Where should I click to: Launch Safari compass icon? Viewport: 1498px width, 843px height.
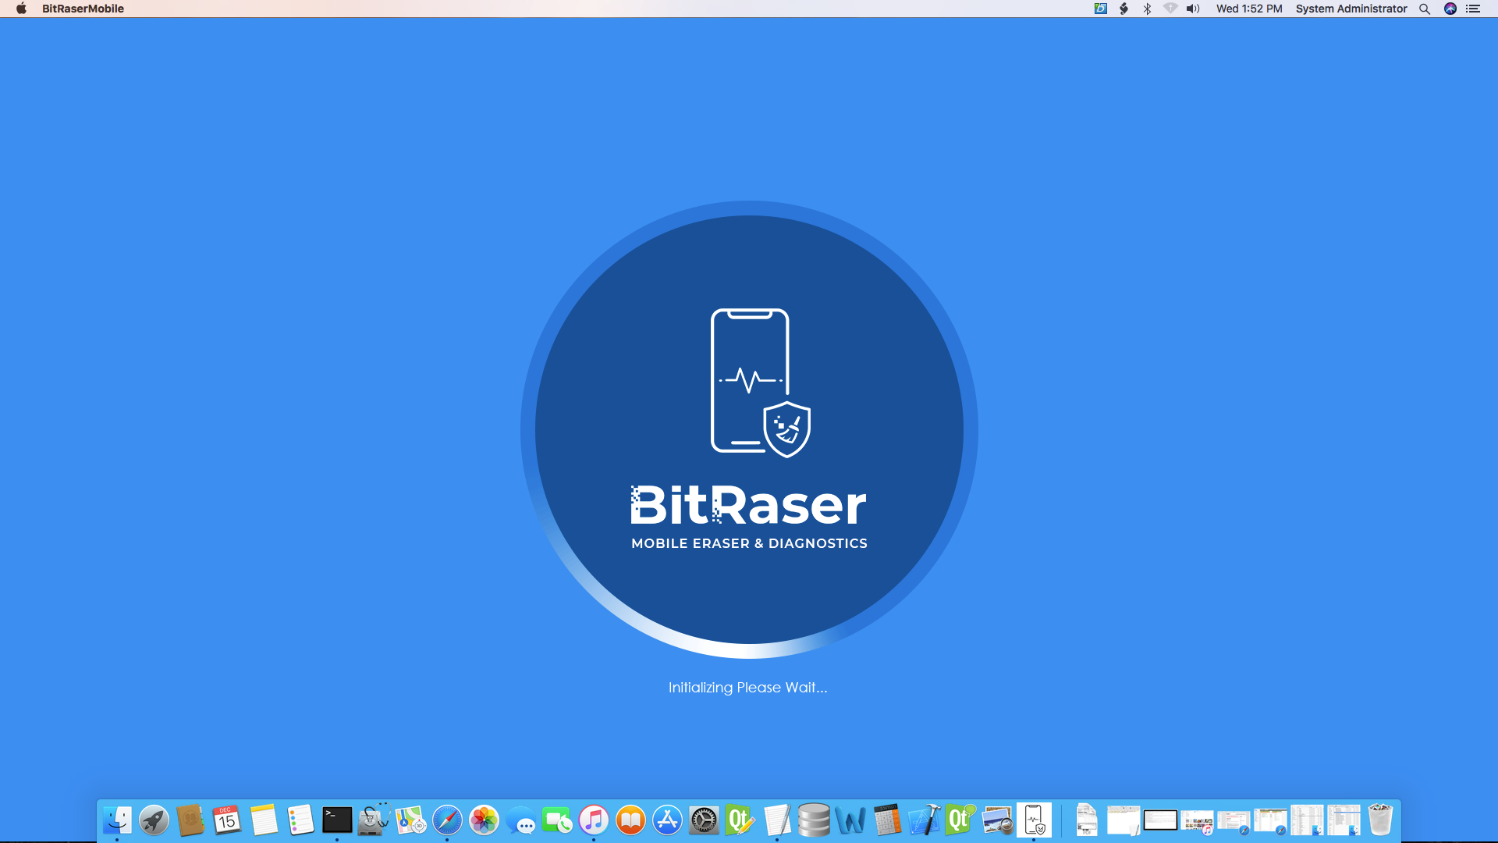pos(447,820)
